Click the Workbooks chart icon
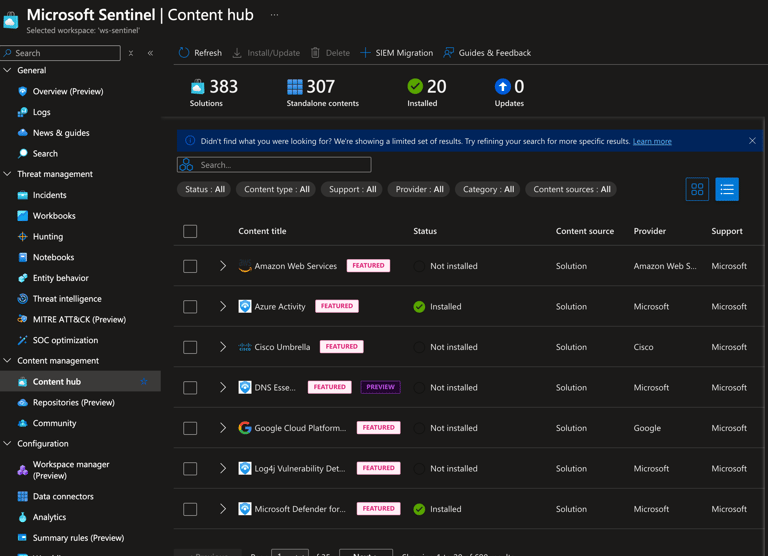Screen dimensions: 768x556 [23, 216]
